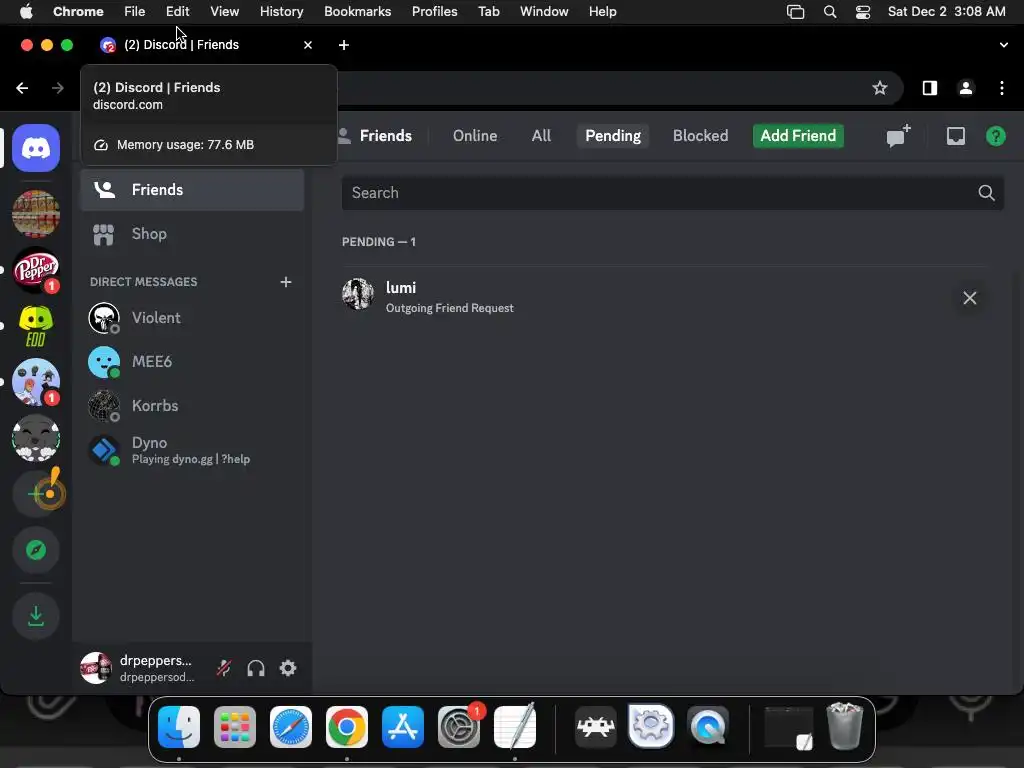Open the grey smiling cat server icon
The image size is (1024, 768).
coord(36,438)
